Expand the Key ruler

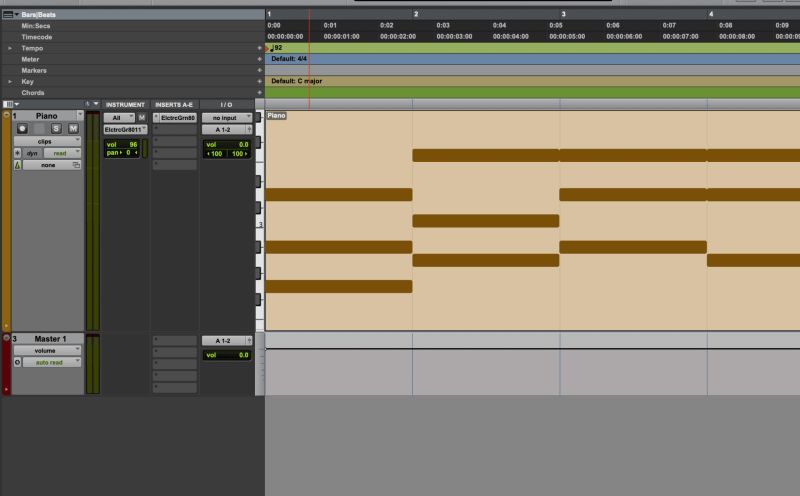[x=10, y=82]
